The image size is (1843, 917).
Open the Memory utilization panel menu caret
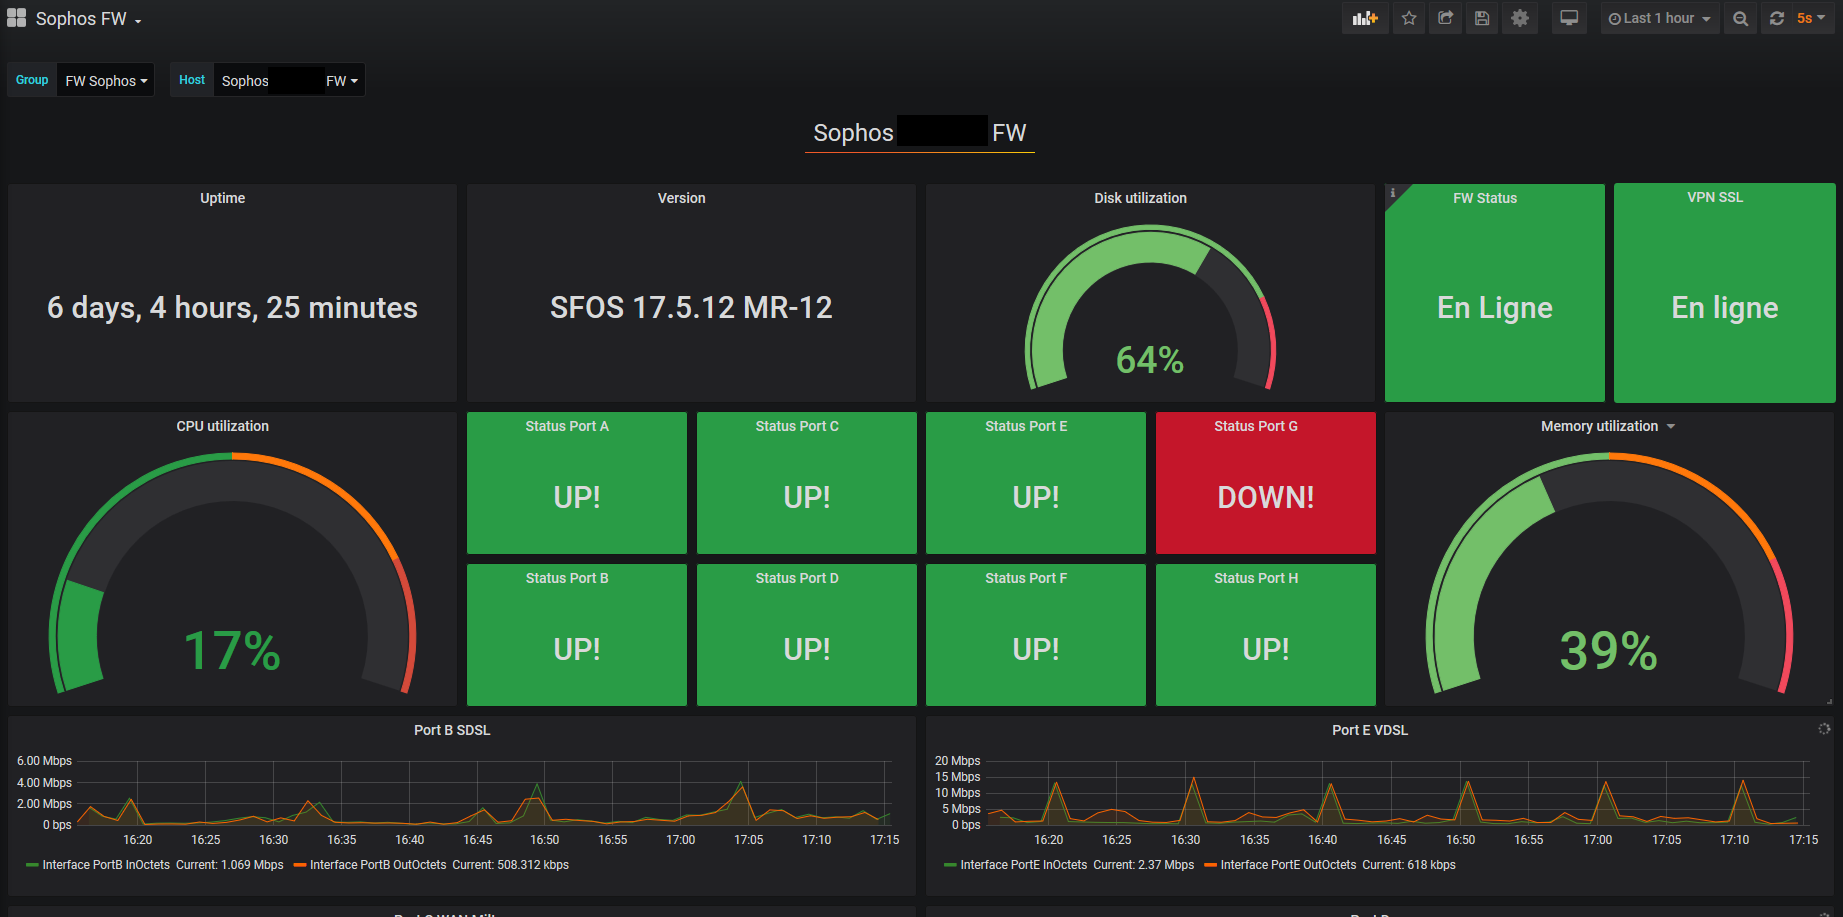pos(1671,427)
